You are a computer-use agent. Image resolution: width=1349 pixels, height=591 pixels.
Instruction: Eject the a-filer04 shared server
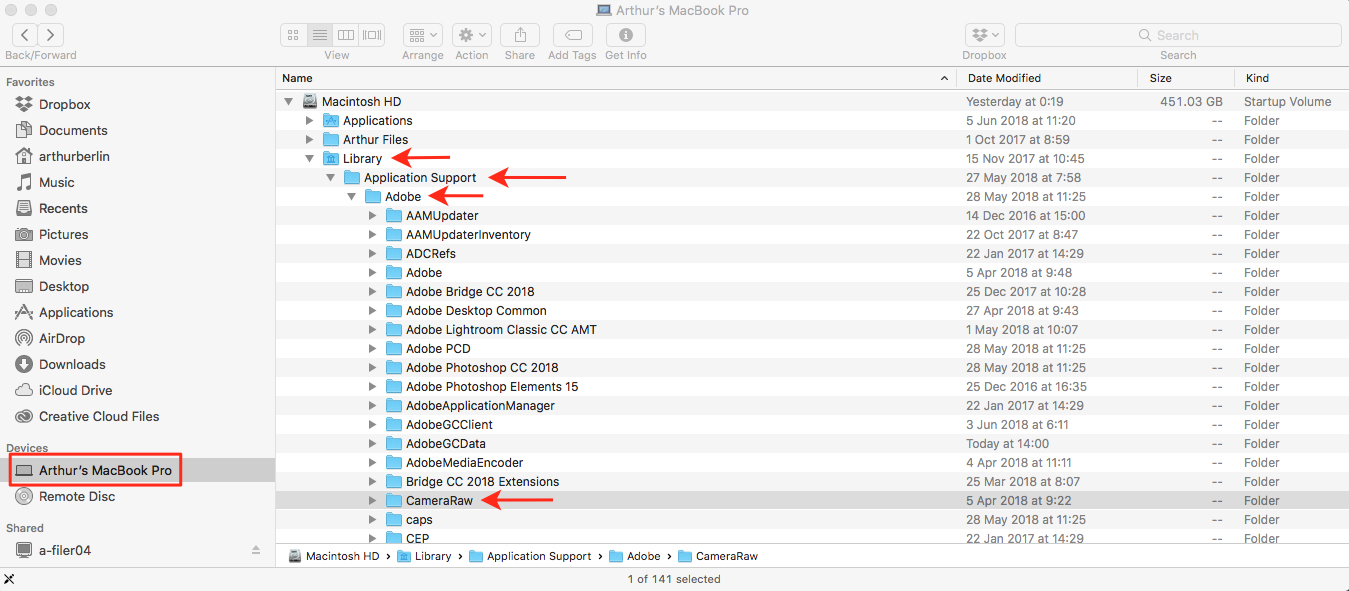tap(256, 550)
